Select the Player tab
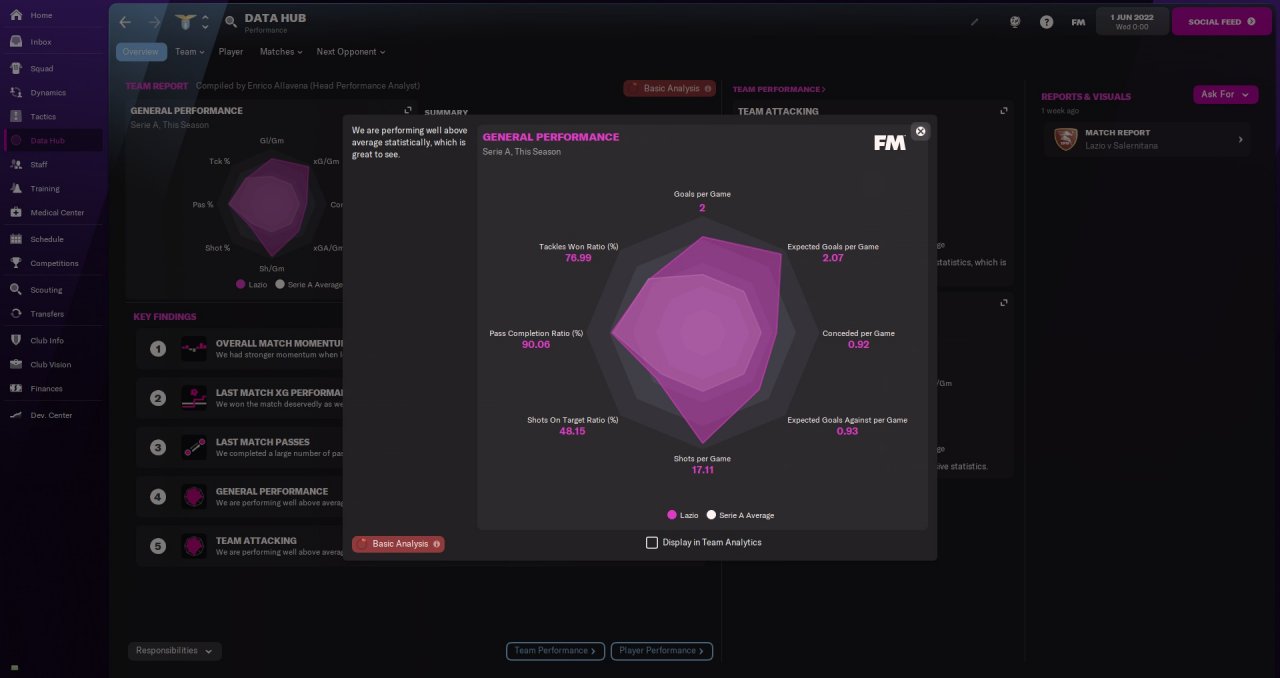Viewport: 1280px width, 678px height. click(231, 52)
